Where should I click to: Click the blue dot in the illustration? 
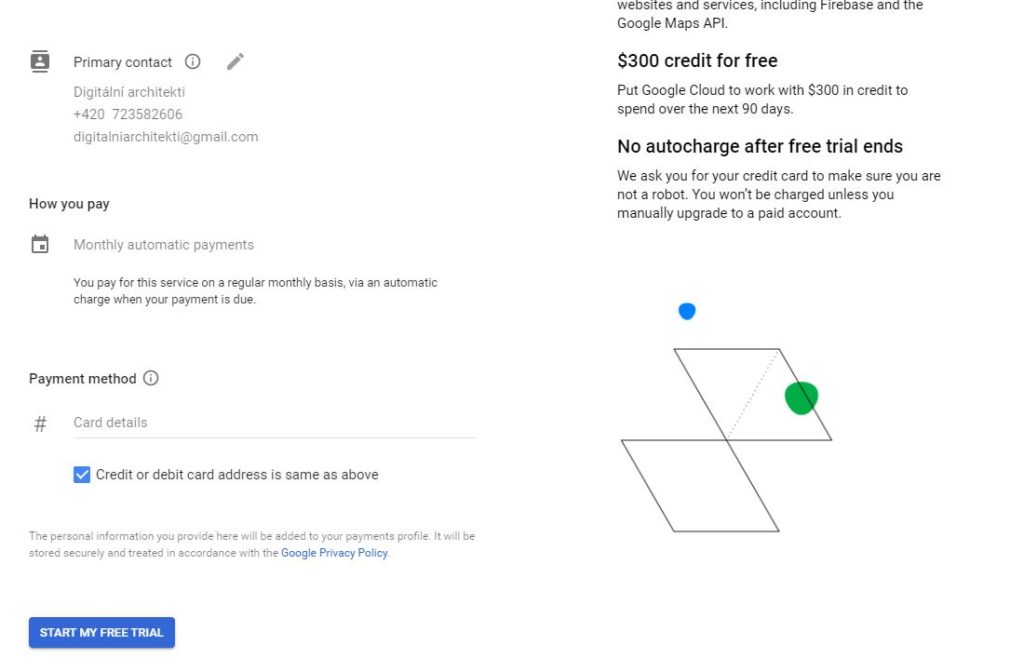pyautogui.click(x=687, y=311)
